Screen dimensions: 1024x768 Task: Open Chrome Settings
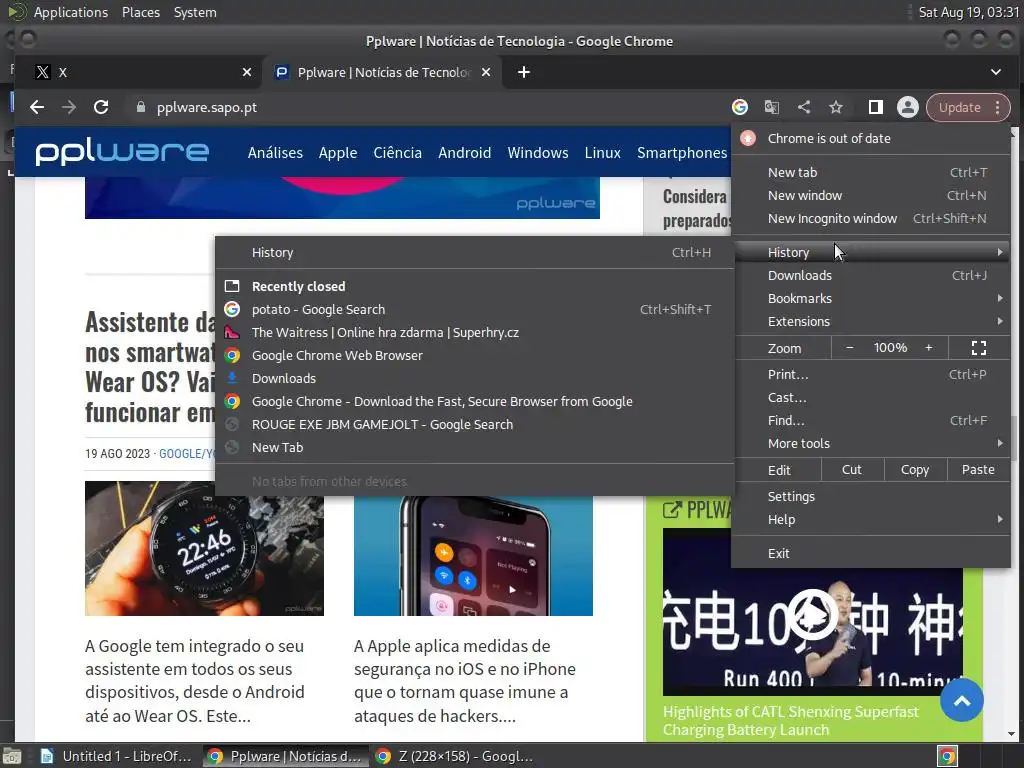coord(871,496)
